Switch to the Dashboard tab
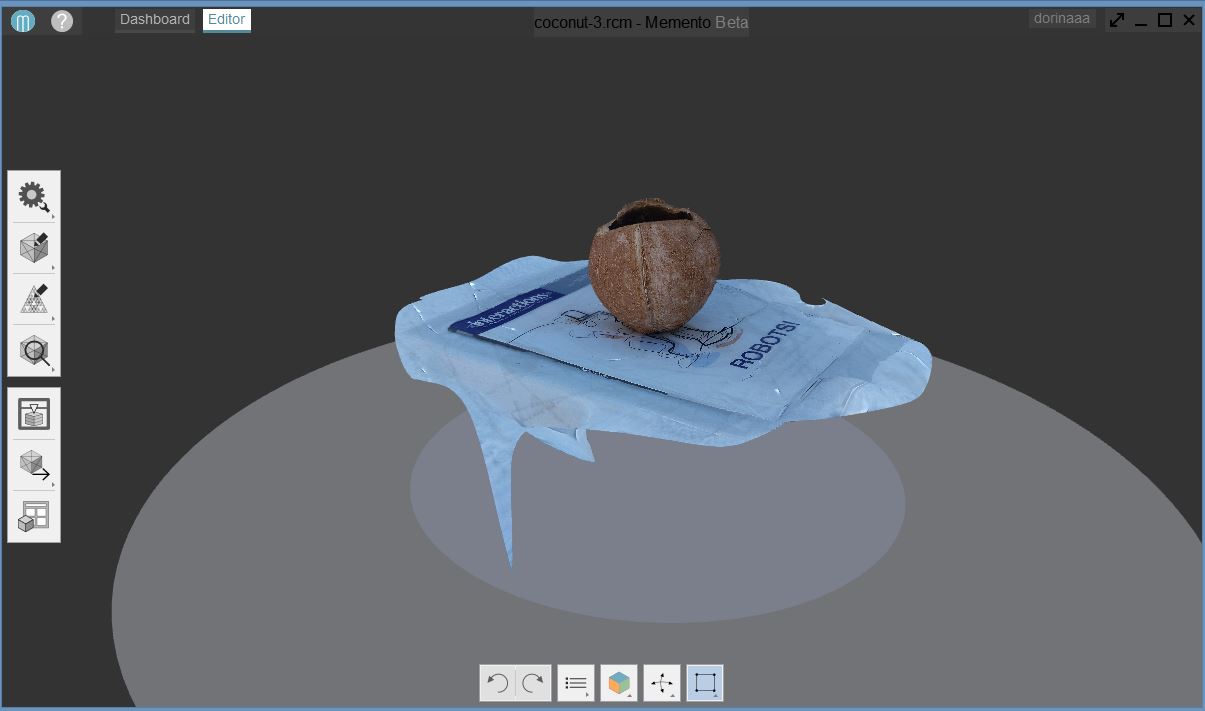 [x=155, y=20]
